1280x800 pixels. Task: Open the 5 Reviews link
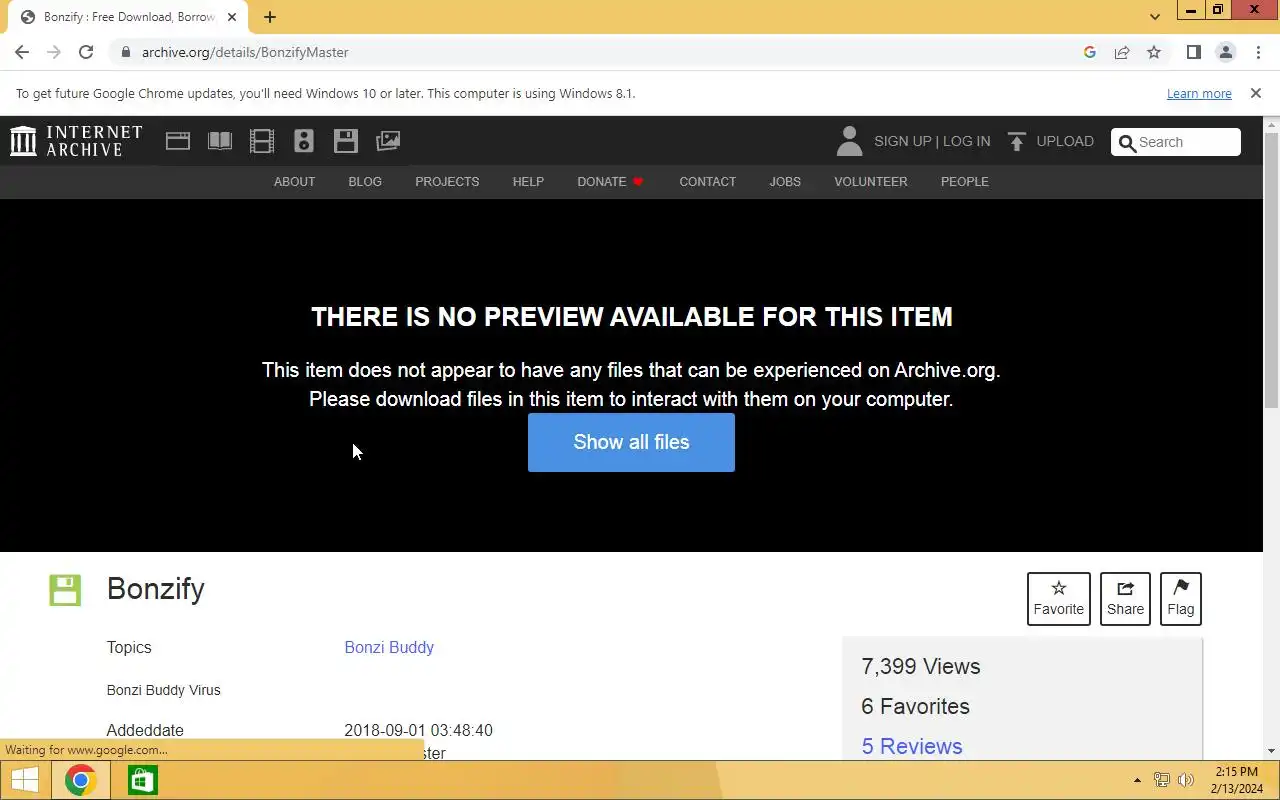912,746
